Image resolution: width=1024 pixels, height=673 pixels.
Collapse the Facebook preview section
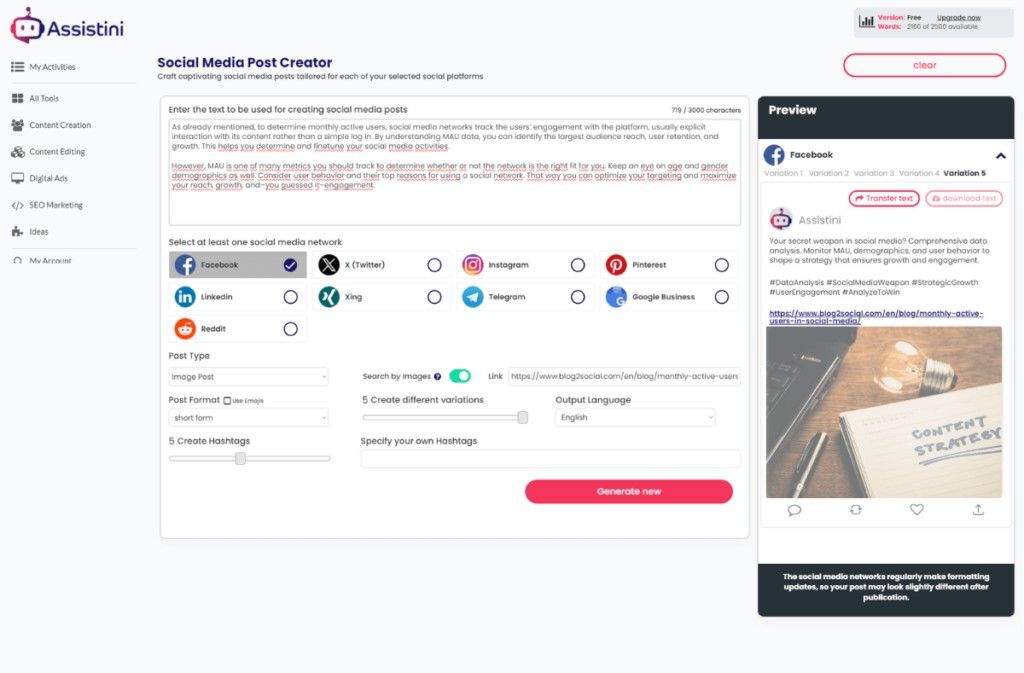(x=1000, y=156)
